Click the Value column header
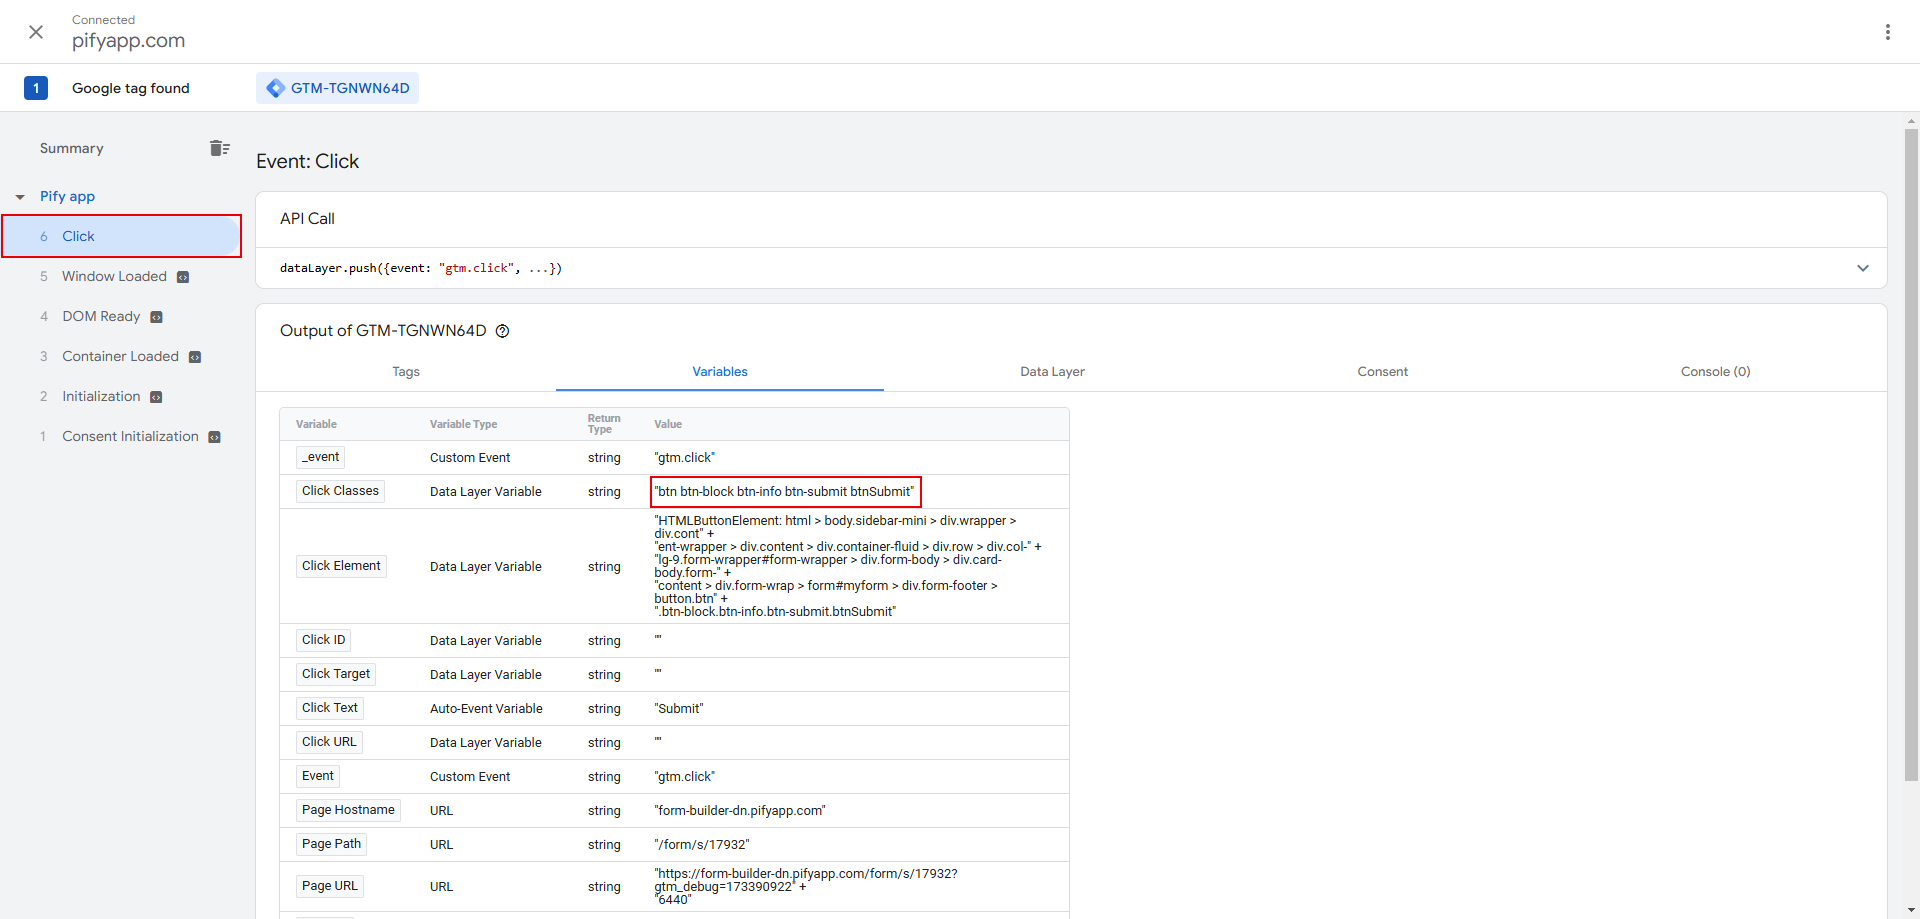 click(668, 424)
